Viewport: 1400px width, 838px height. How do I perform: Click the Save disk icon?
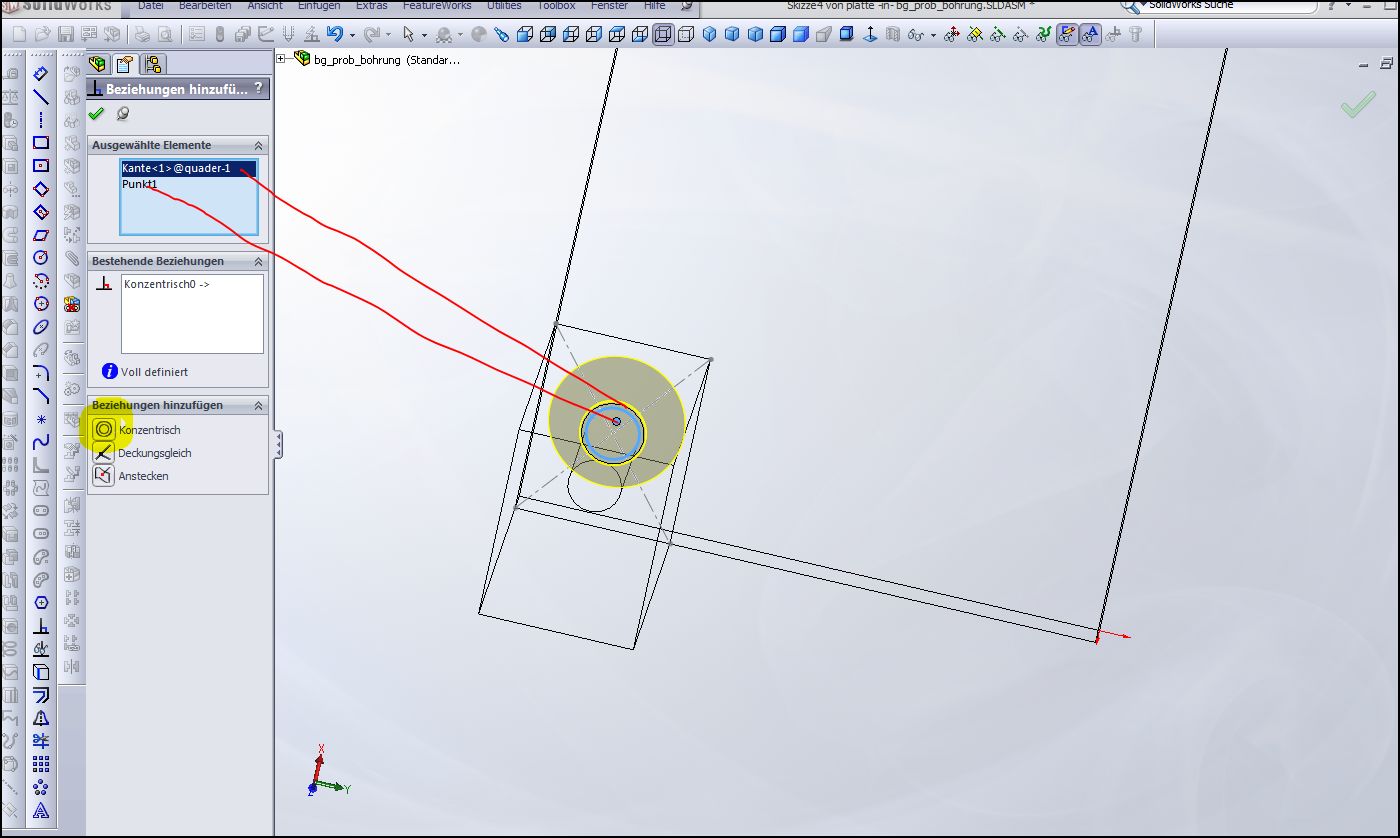(x=66, y=35)
